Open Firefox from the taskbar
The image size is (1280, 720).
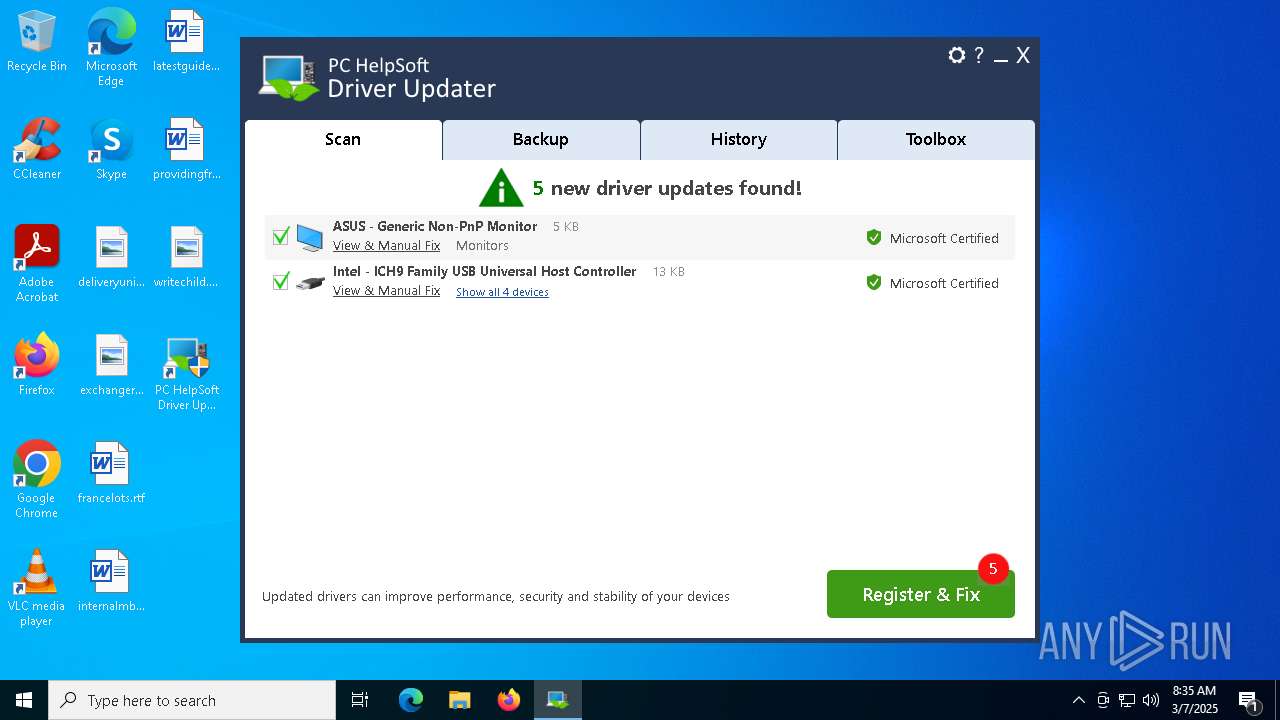tap(509, 700)
